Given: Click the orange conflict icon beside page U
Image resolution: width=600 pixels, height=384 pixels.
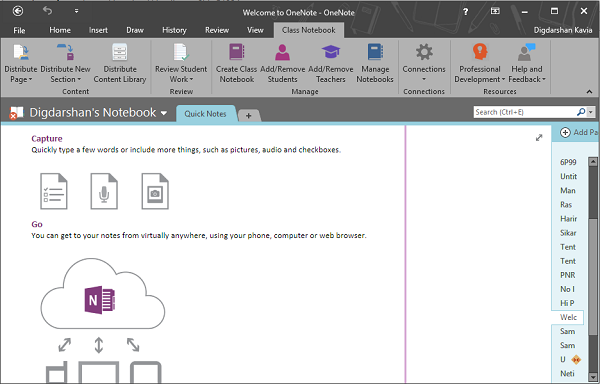Looking at the screenshot, I should (x=576, y=360).
